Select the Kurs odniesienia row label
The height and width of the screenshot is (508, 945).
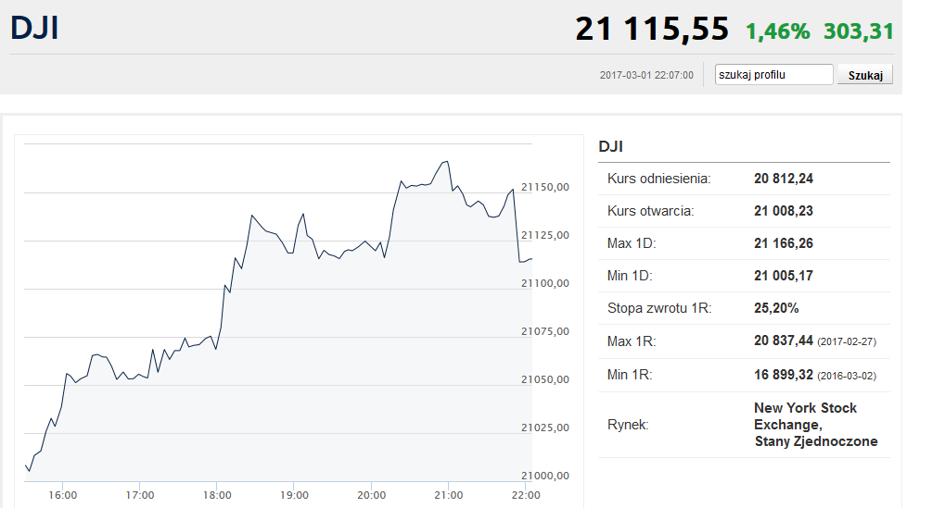pos(658,179)
